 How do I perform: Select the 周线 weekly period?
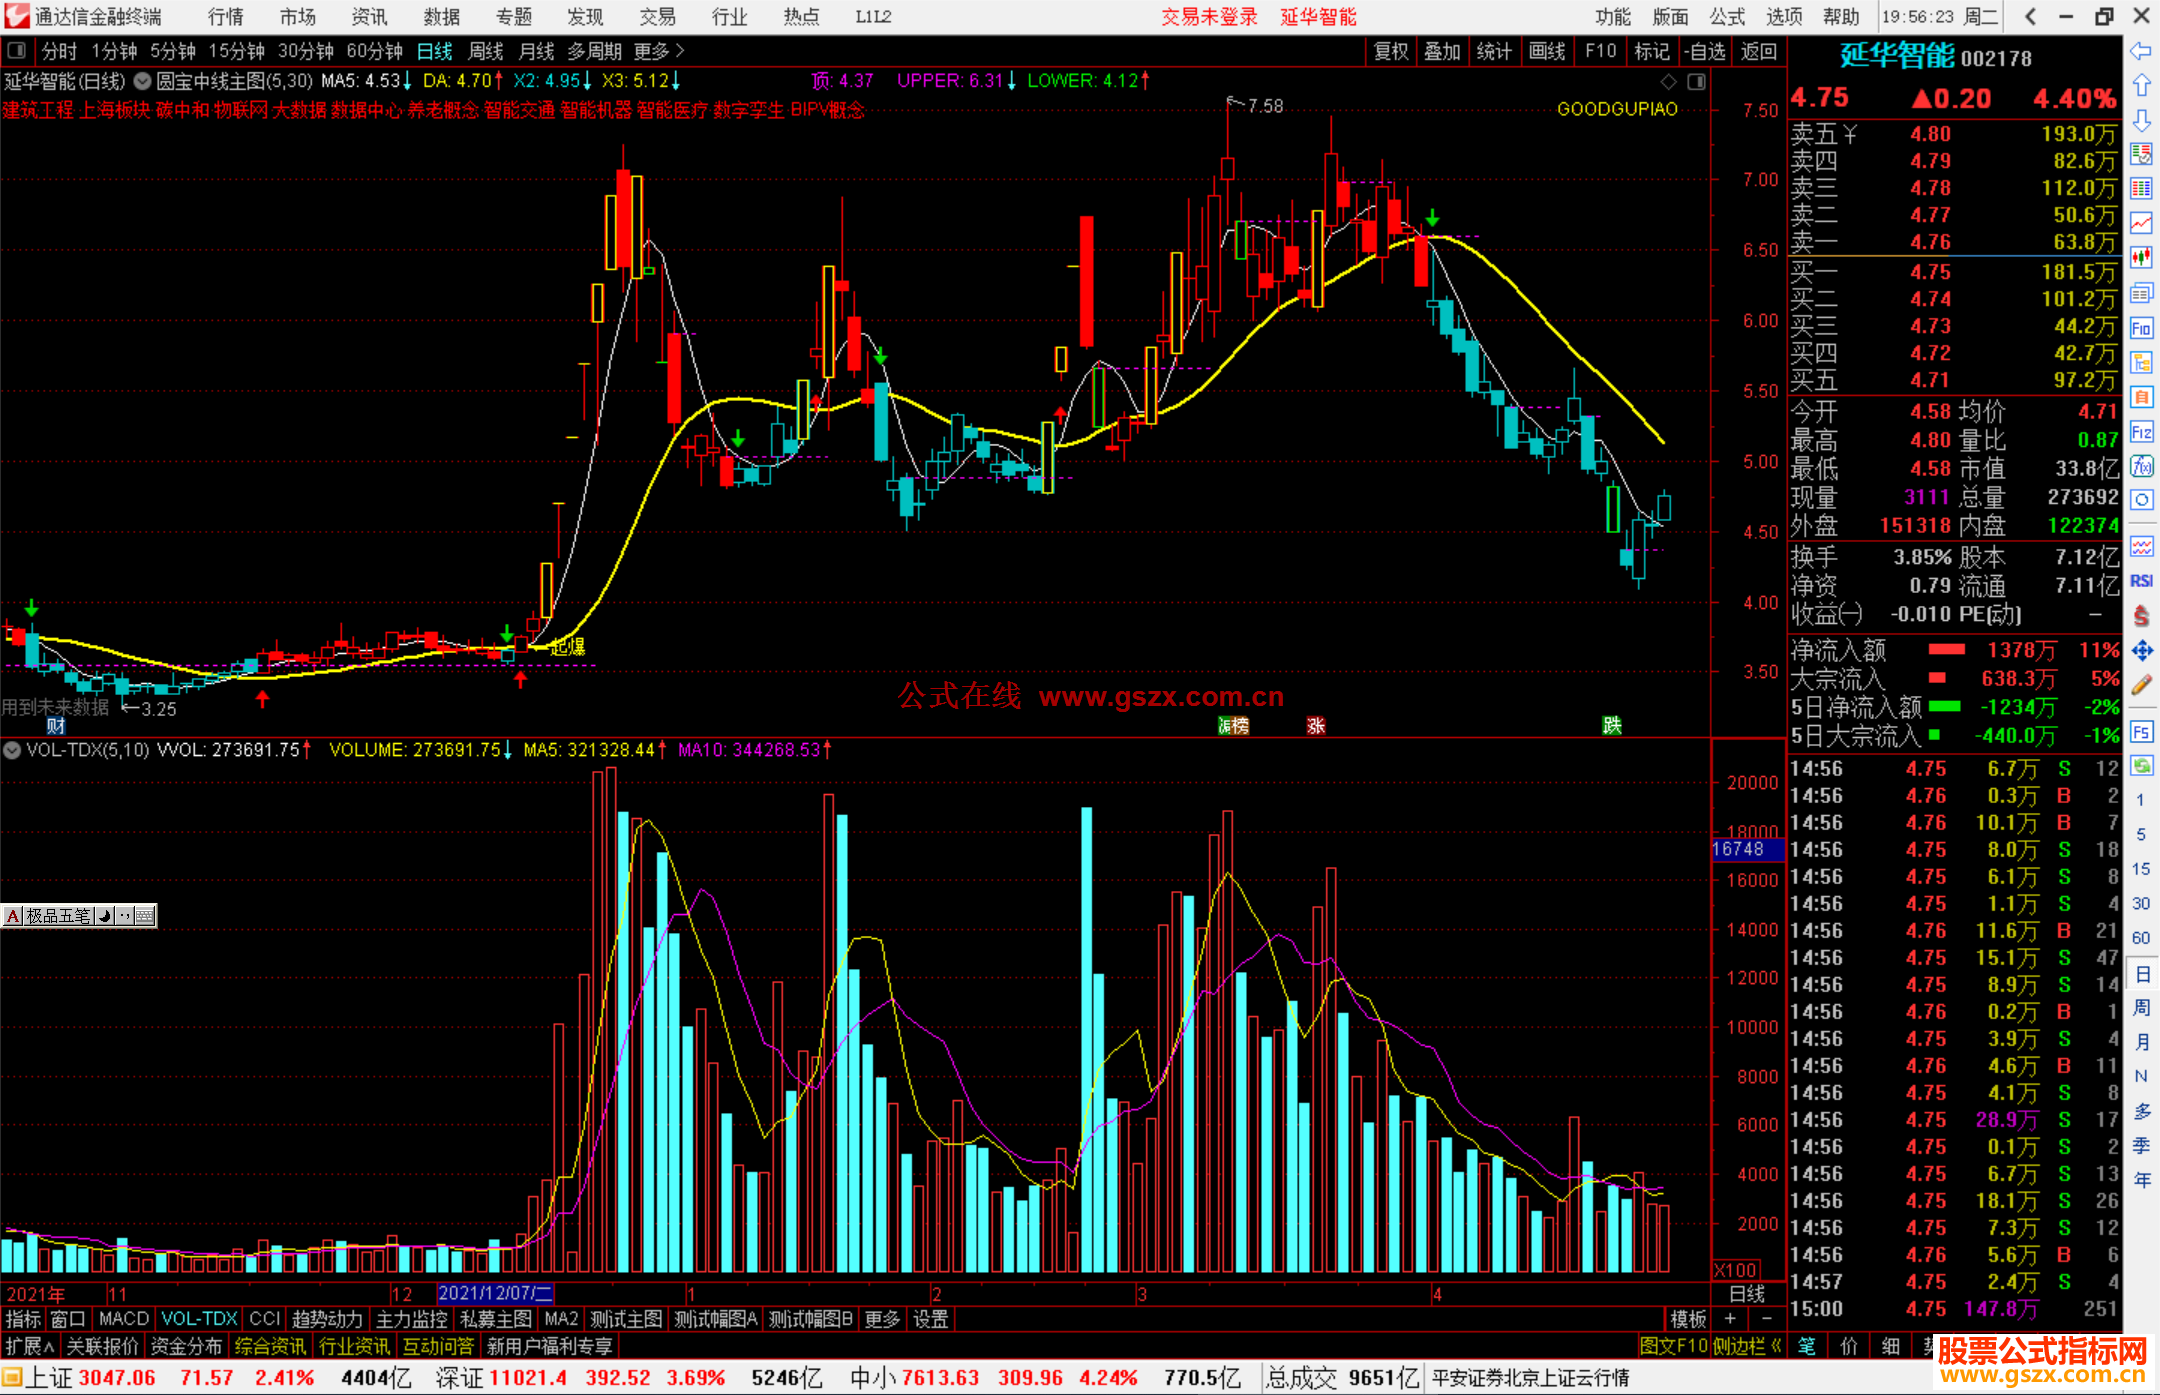coord(486,51)
